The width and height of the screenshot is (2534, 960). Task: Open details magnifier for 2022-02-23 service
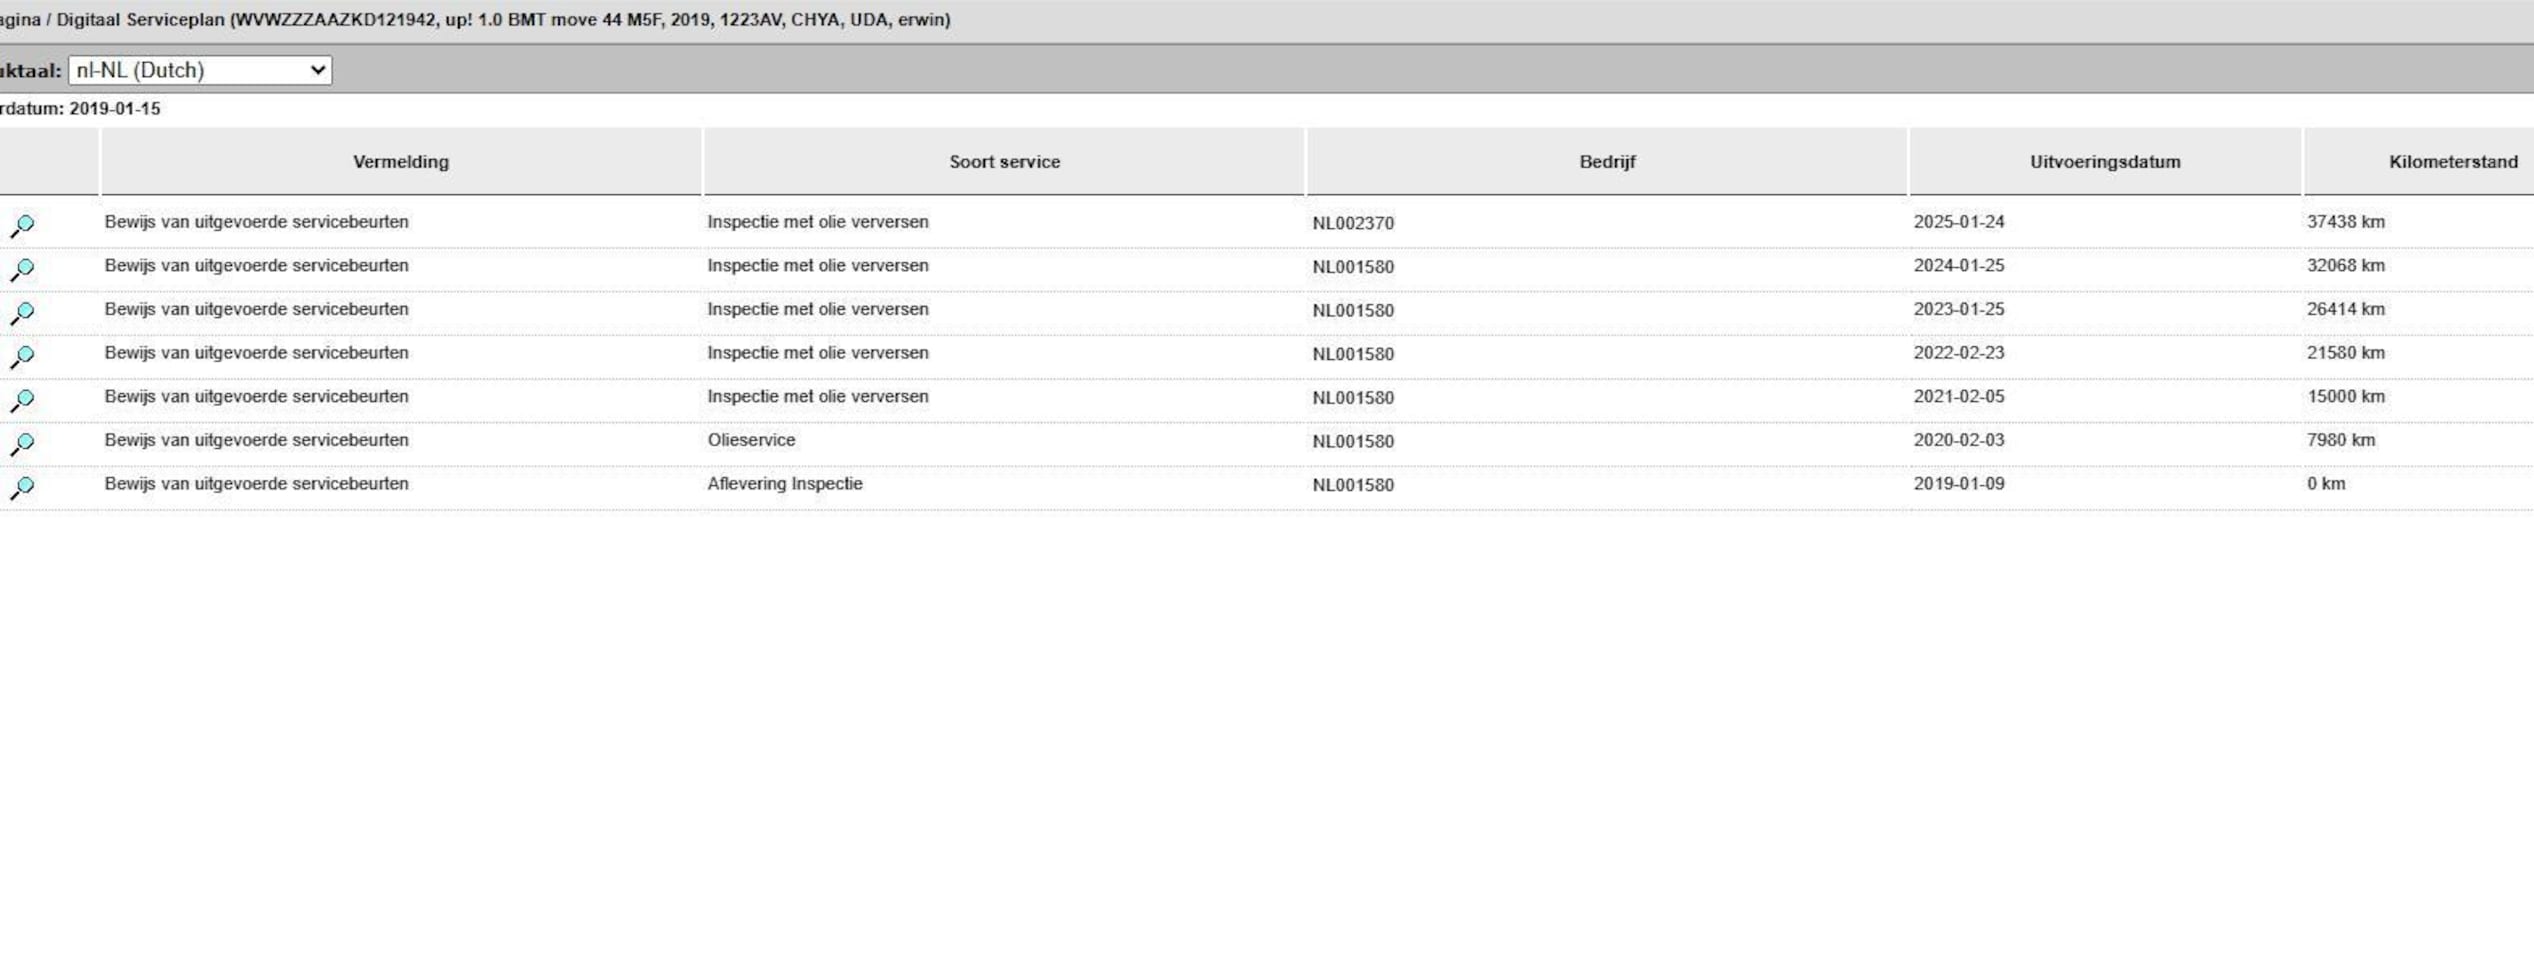[x=22, y=357]
